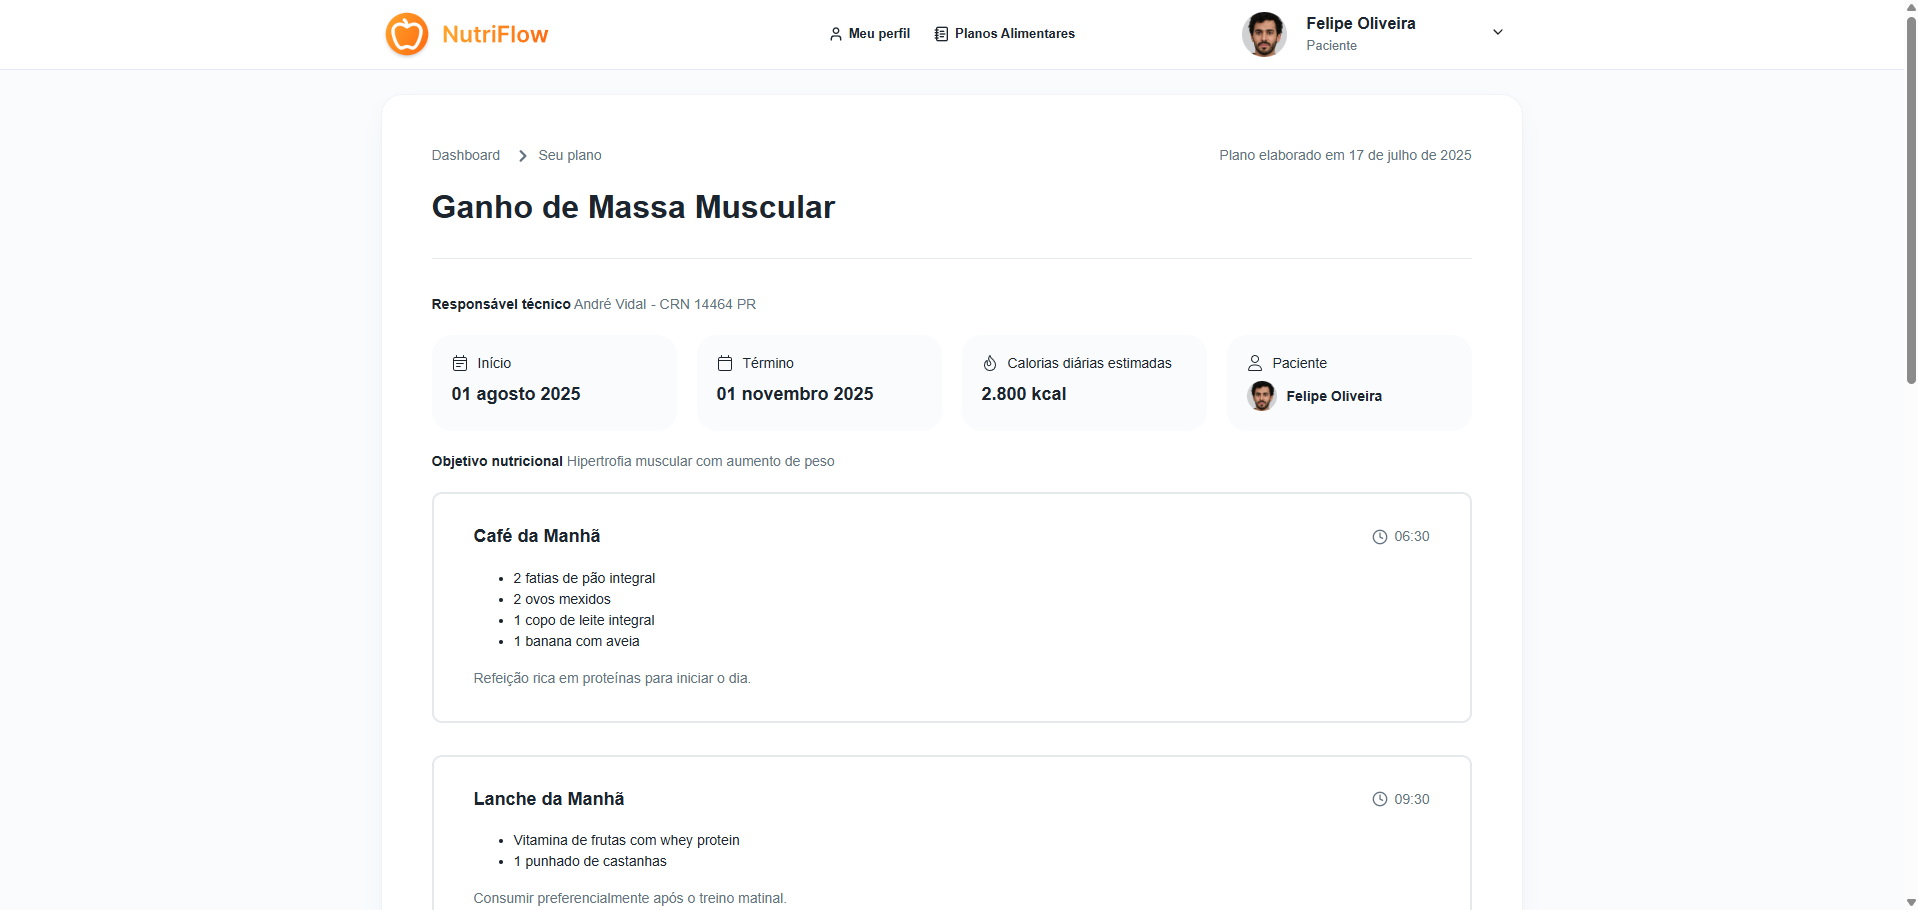Open the Felipe Oliveira account menu

(1360, 24)
